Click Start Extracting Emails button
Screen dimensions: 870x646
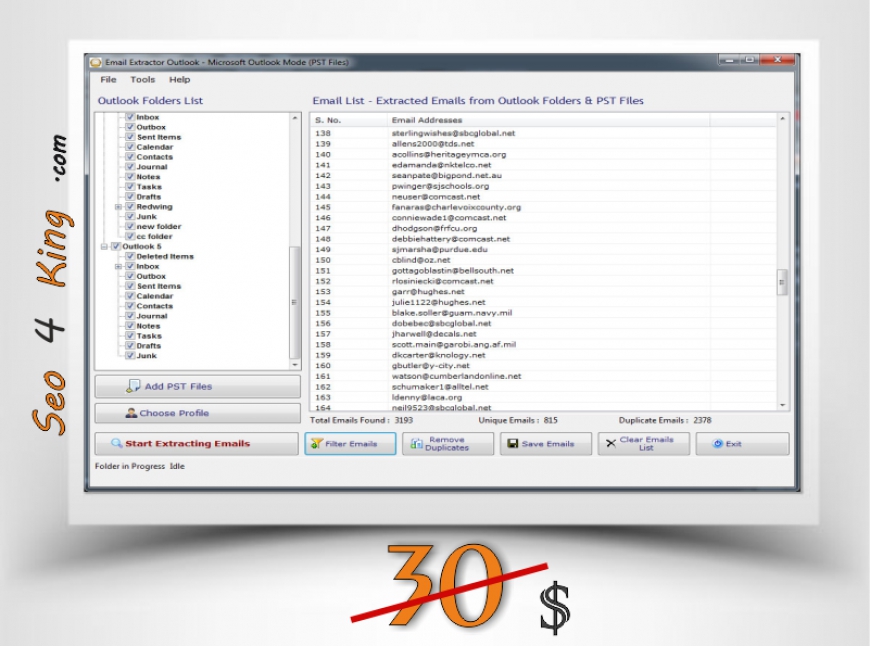(x=196, y=443)
